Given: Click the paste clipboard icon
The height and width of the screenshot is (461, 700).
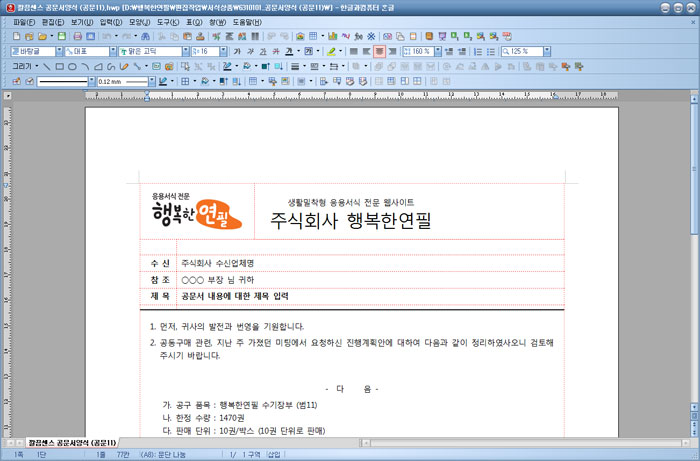Looking at the screenshot, I should pyautogui.click(x=188, y=36).
